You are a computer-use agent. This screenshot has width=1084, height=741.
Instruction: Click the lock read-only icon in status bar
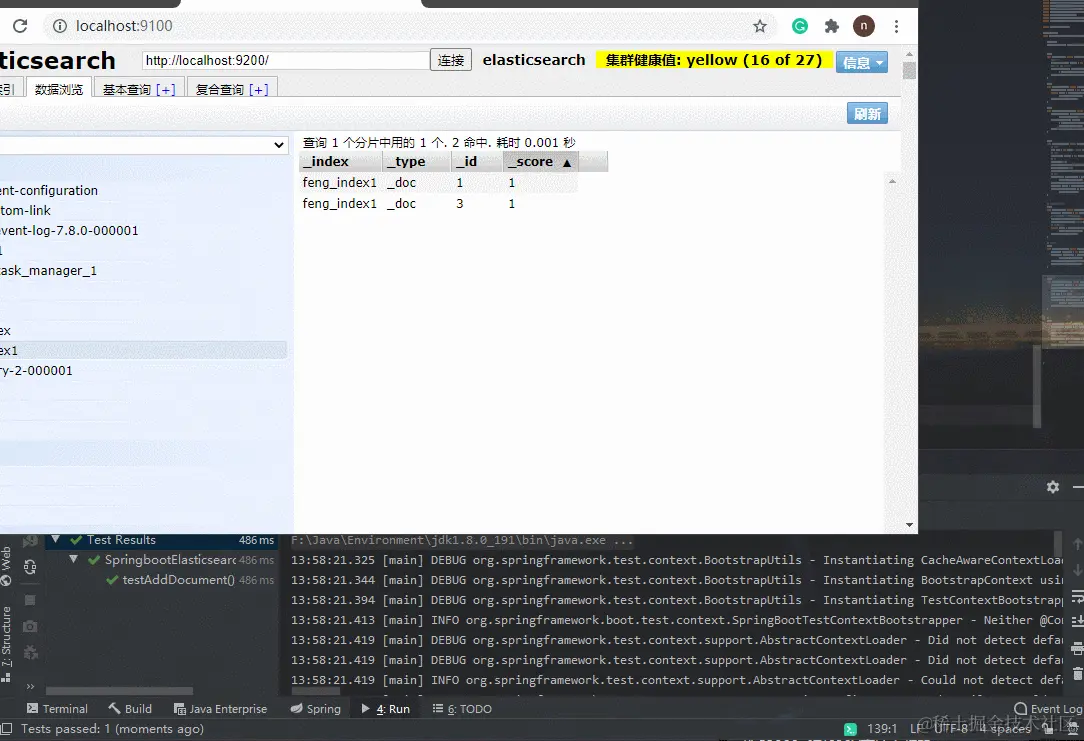[1048, 729]
